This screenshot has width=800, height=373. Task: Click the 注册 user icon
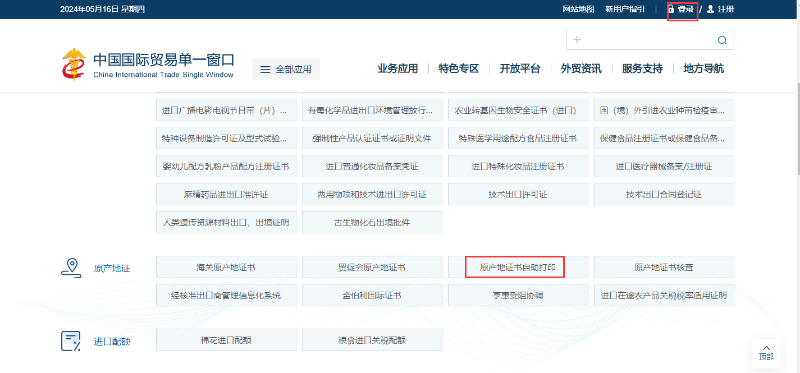[710, 9]
